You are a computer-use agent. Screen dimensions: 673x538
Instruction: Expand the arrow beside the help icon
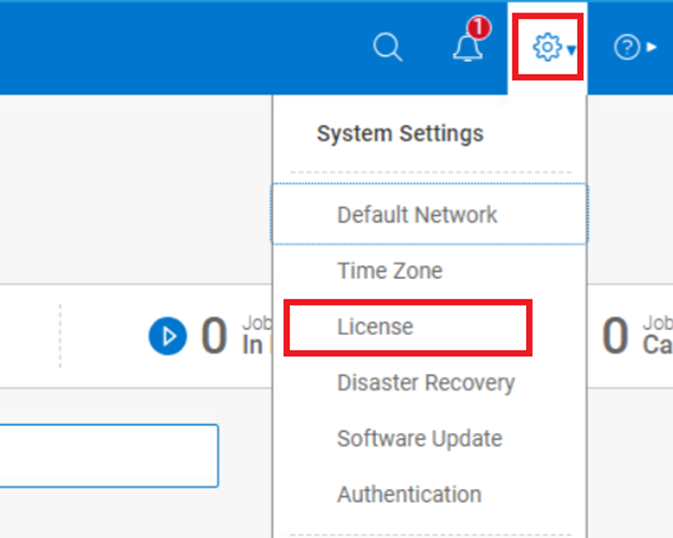pos(651,47)
